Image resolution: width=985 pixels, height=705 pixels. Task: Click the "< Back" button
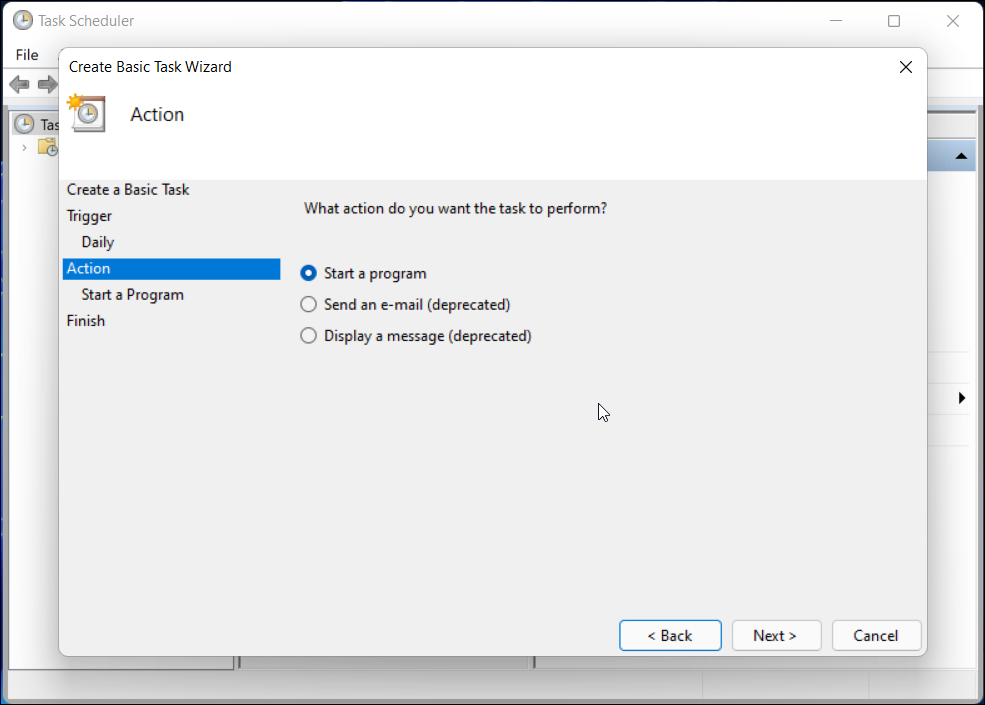[x=670, y=635]
